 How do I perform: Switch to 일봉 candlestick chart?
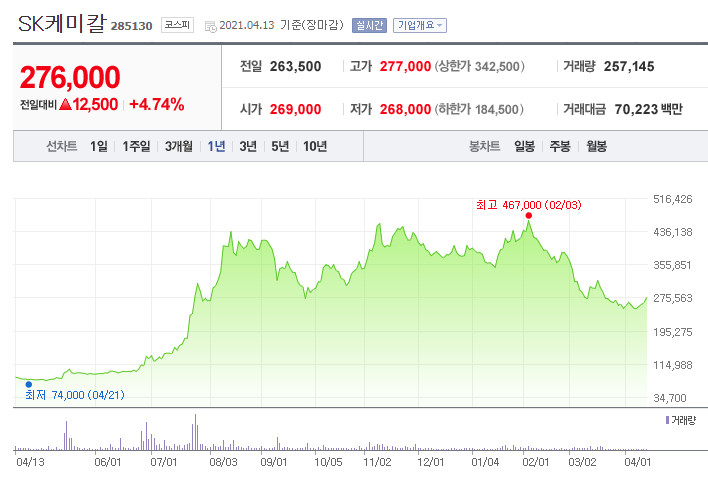click(x=524, y=146)
